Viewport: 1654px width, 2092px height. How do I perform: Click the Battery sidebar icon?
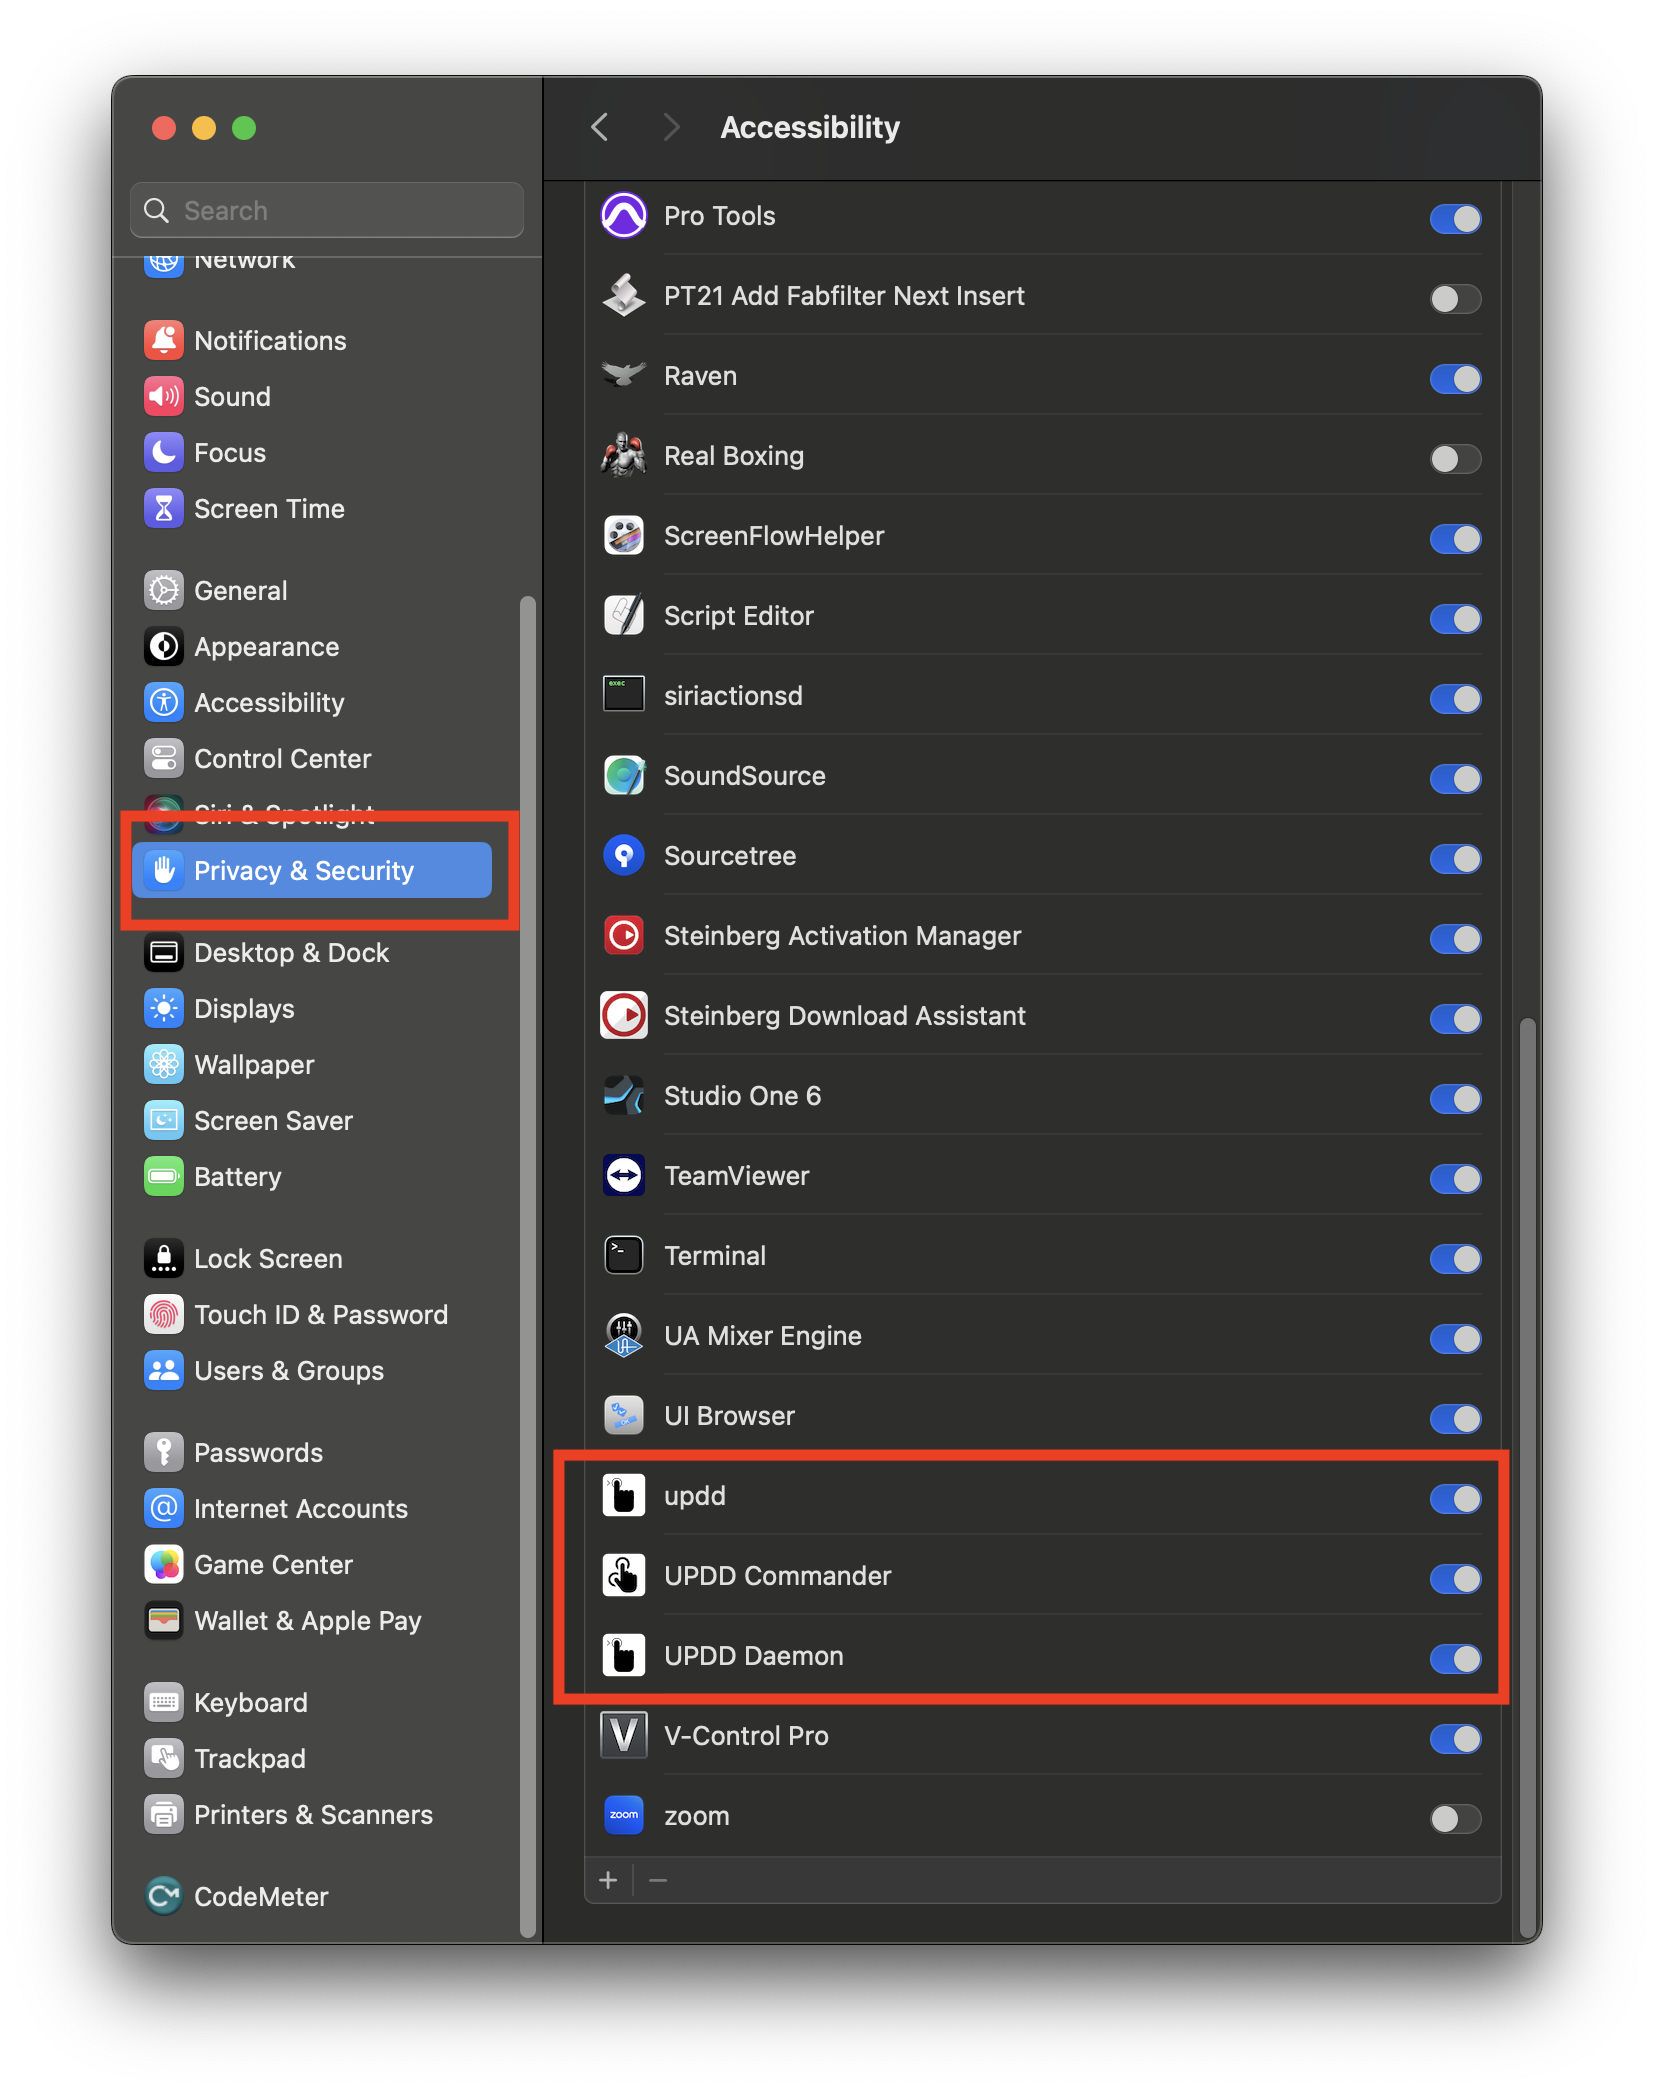(164, 1176)
